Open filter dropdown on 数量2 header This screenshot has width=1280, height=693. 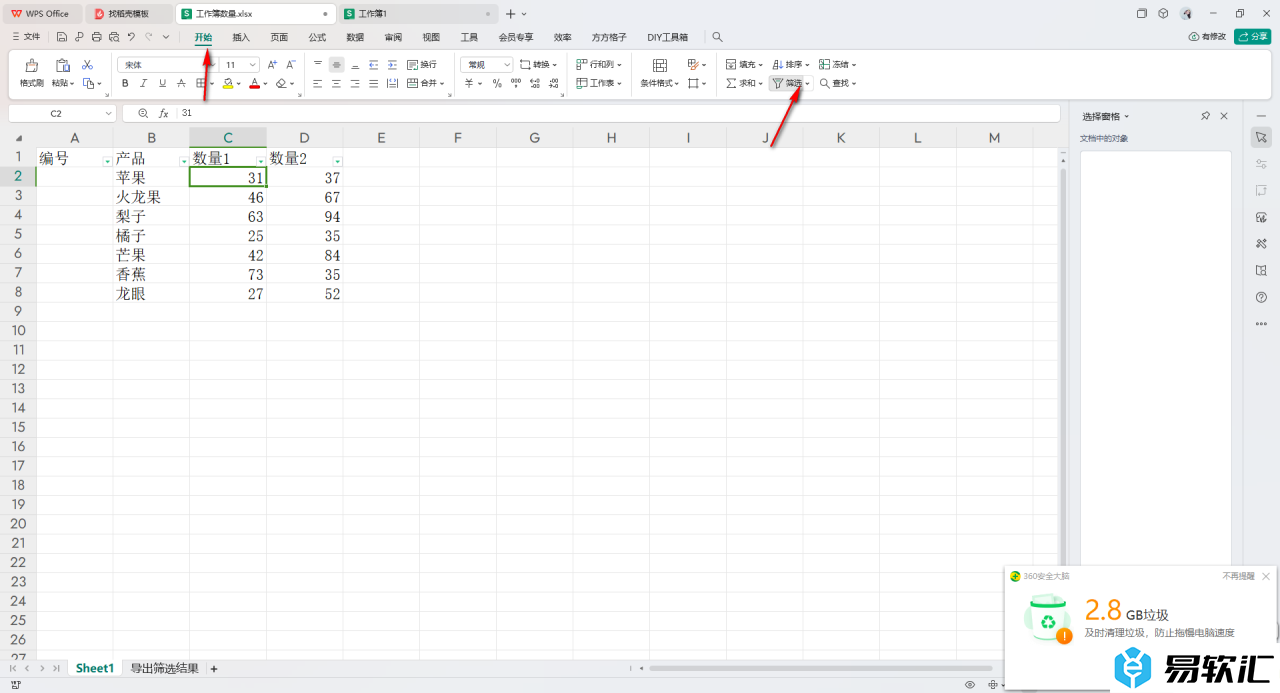pos(337,161)
